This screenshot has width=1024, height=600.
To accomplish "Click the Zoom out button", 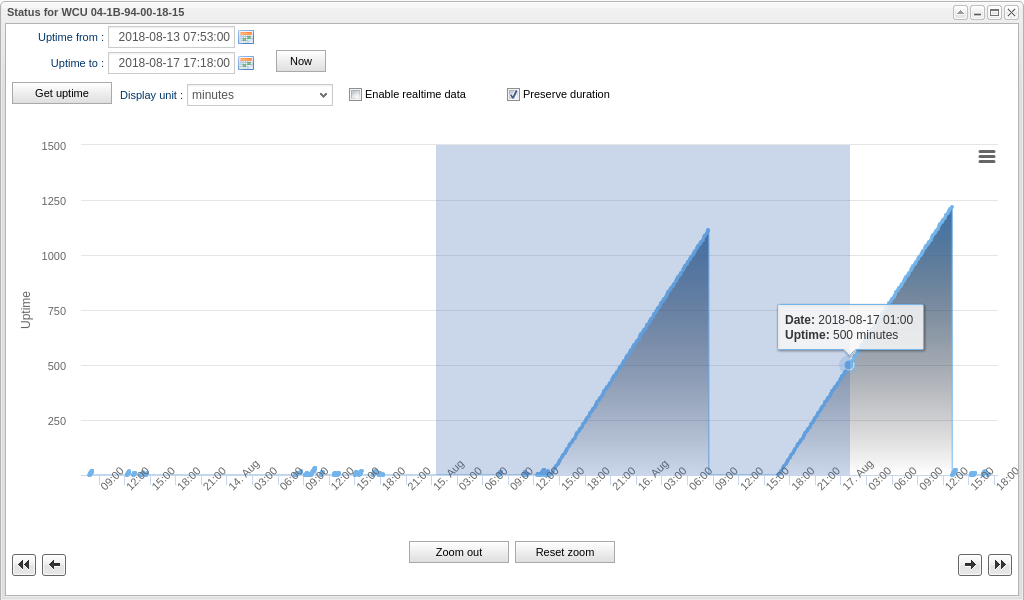I will (459, 552).
